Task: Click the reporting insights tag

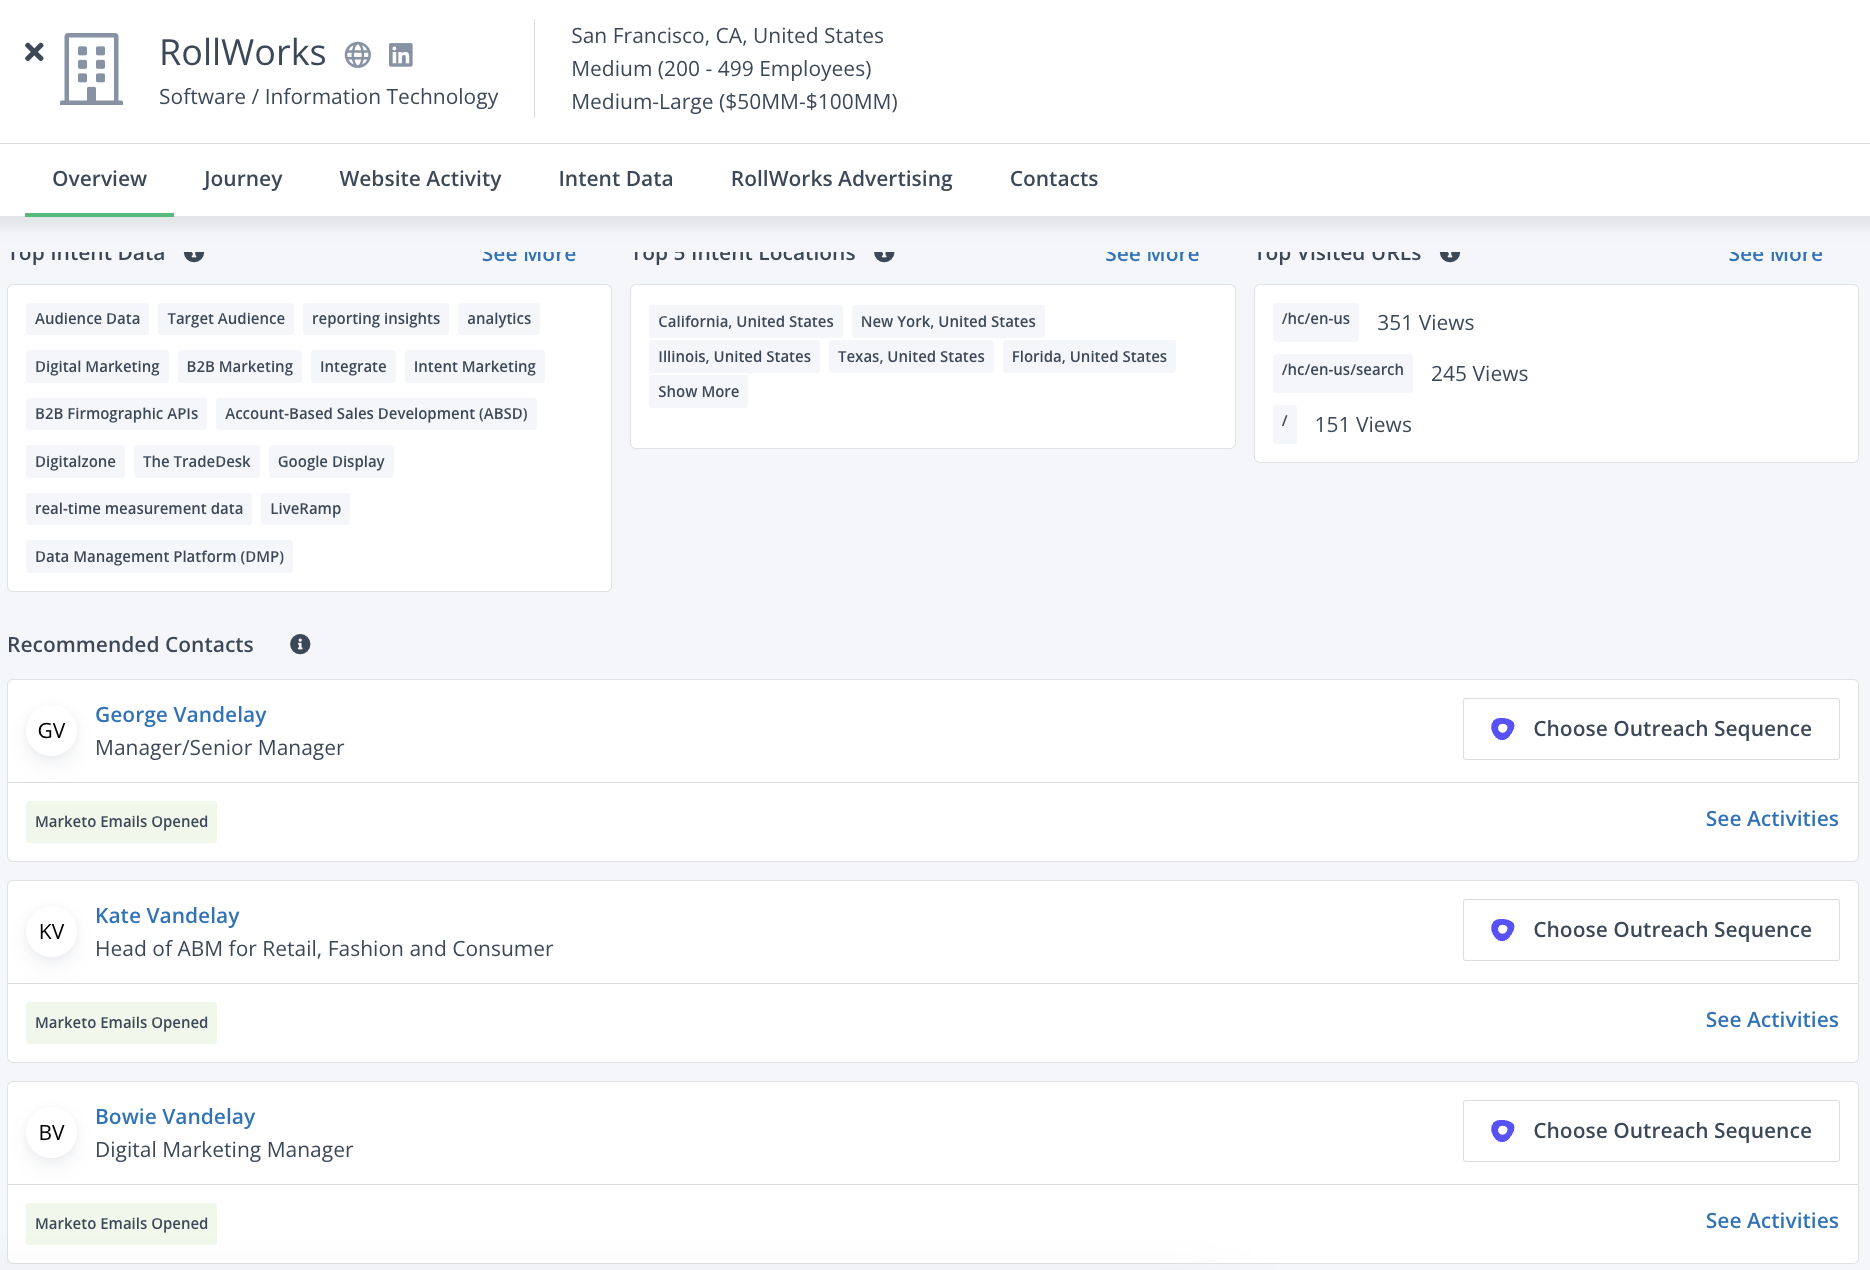Action: coord(376,319)
